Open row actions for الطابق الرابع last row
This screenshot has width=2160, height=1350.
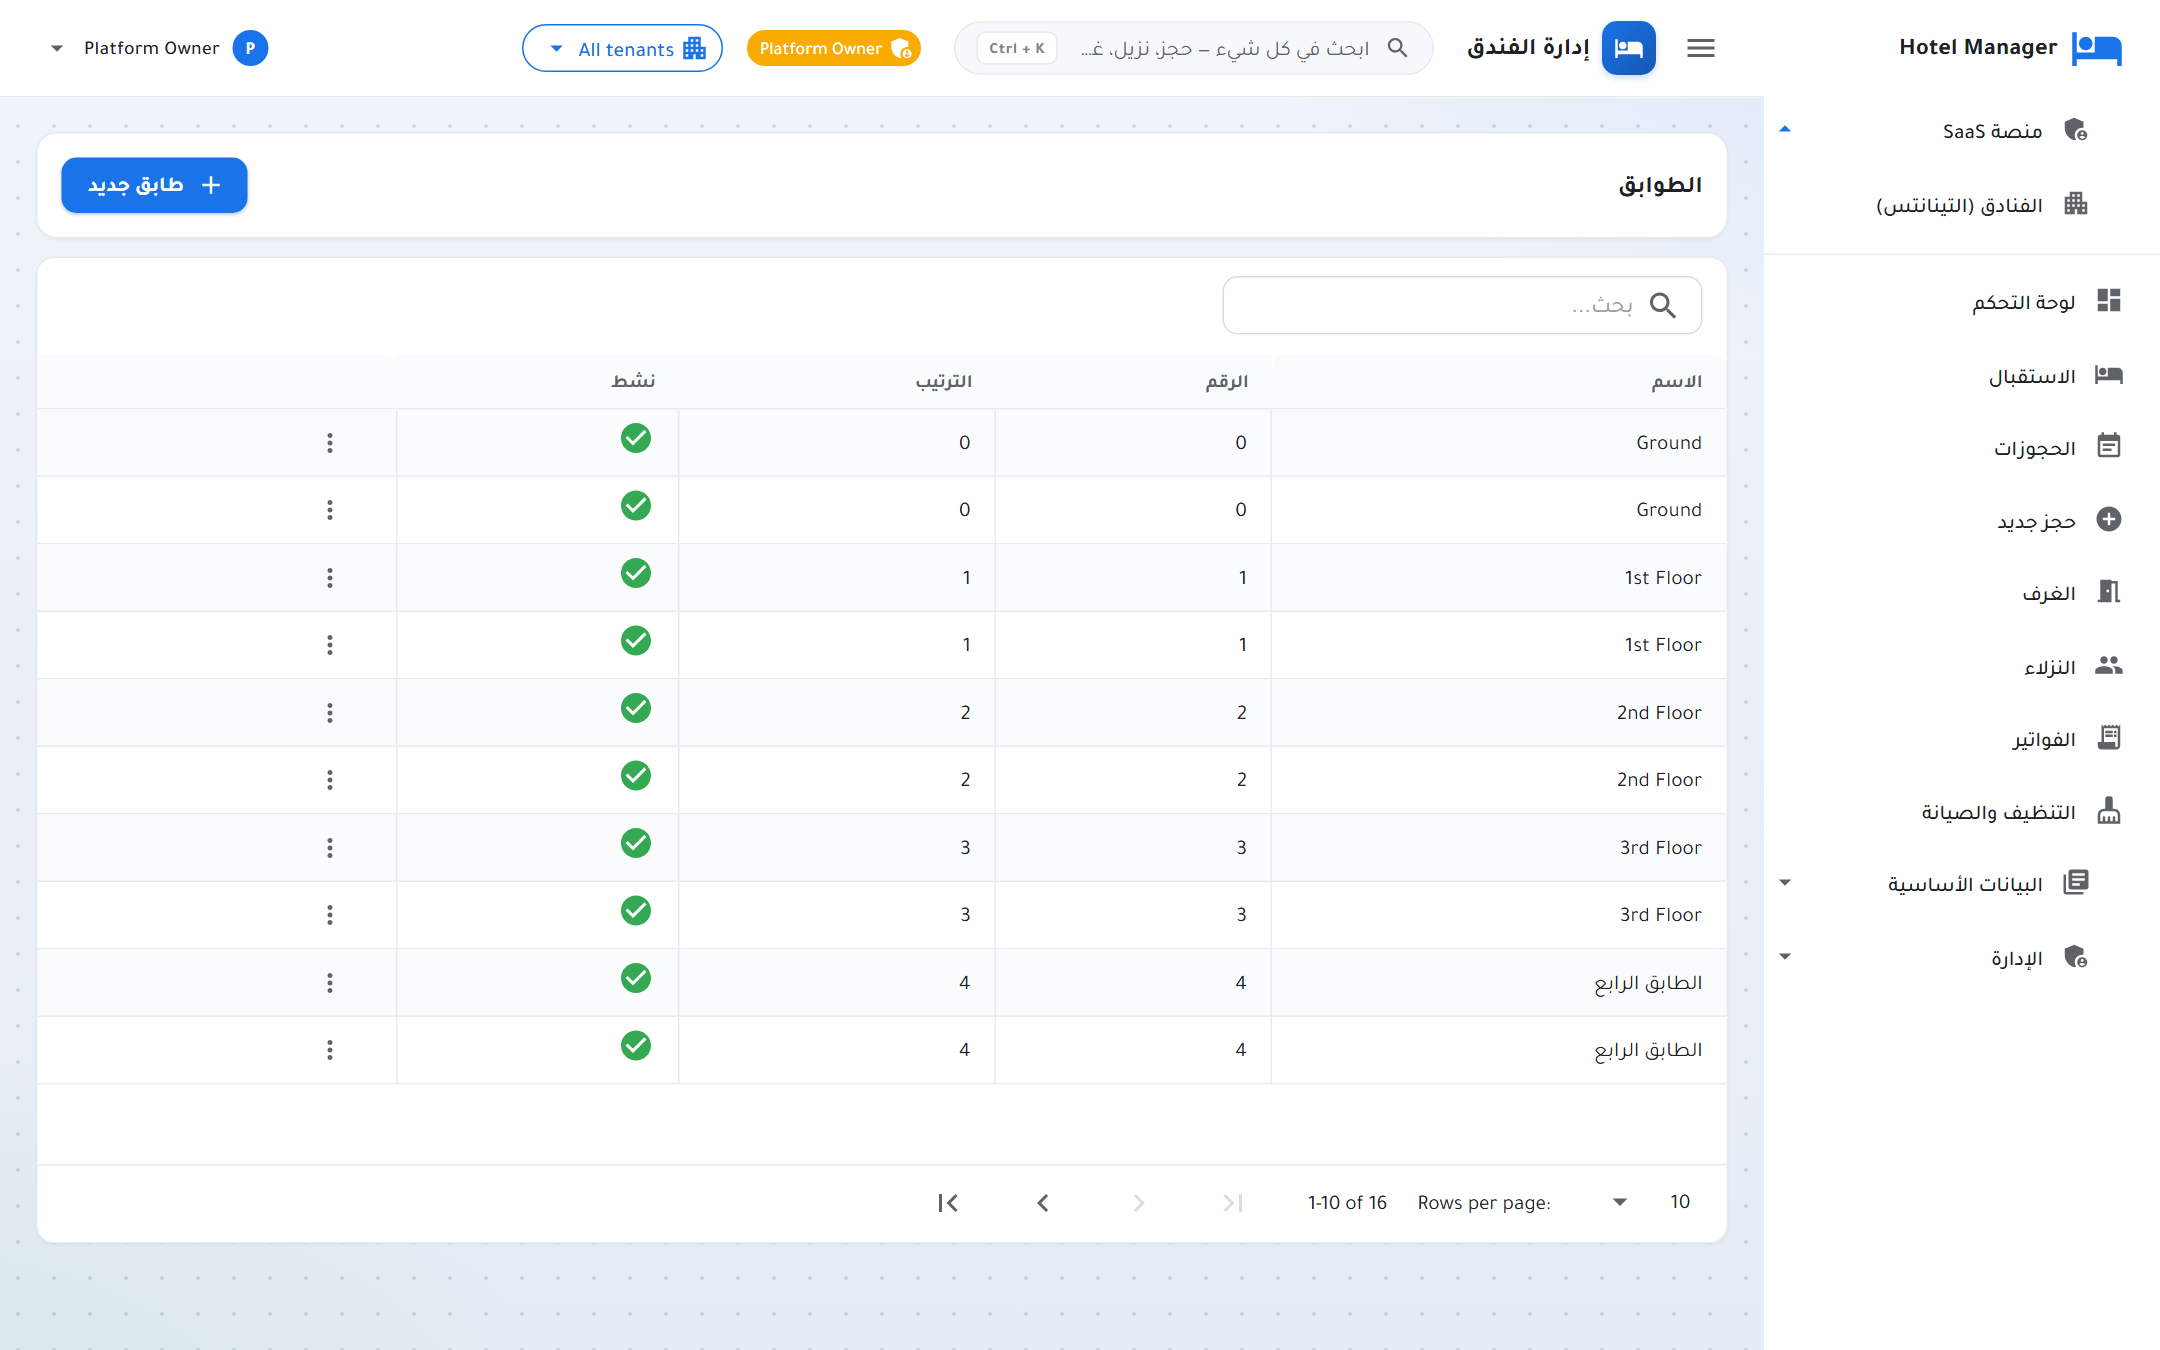point(329,1050)
